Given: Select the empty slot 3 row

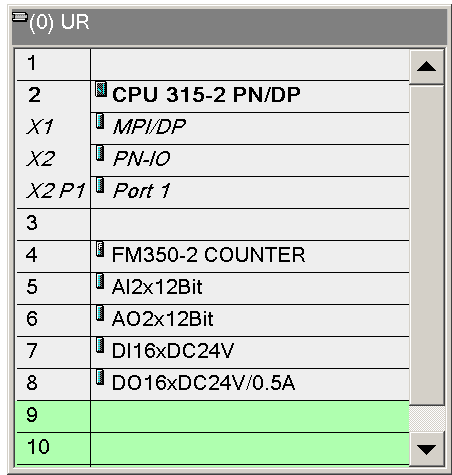Looking at the screenshot, I should 213,225.
